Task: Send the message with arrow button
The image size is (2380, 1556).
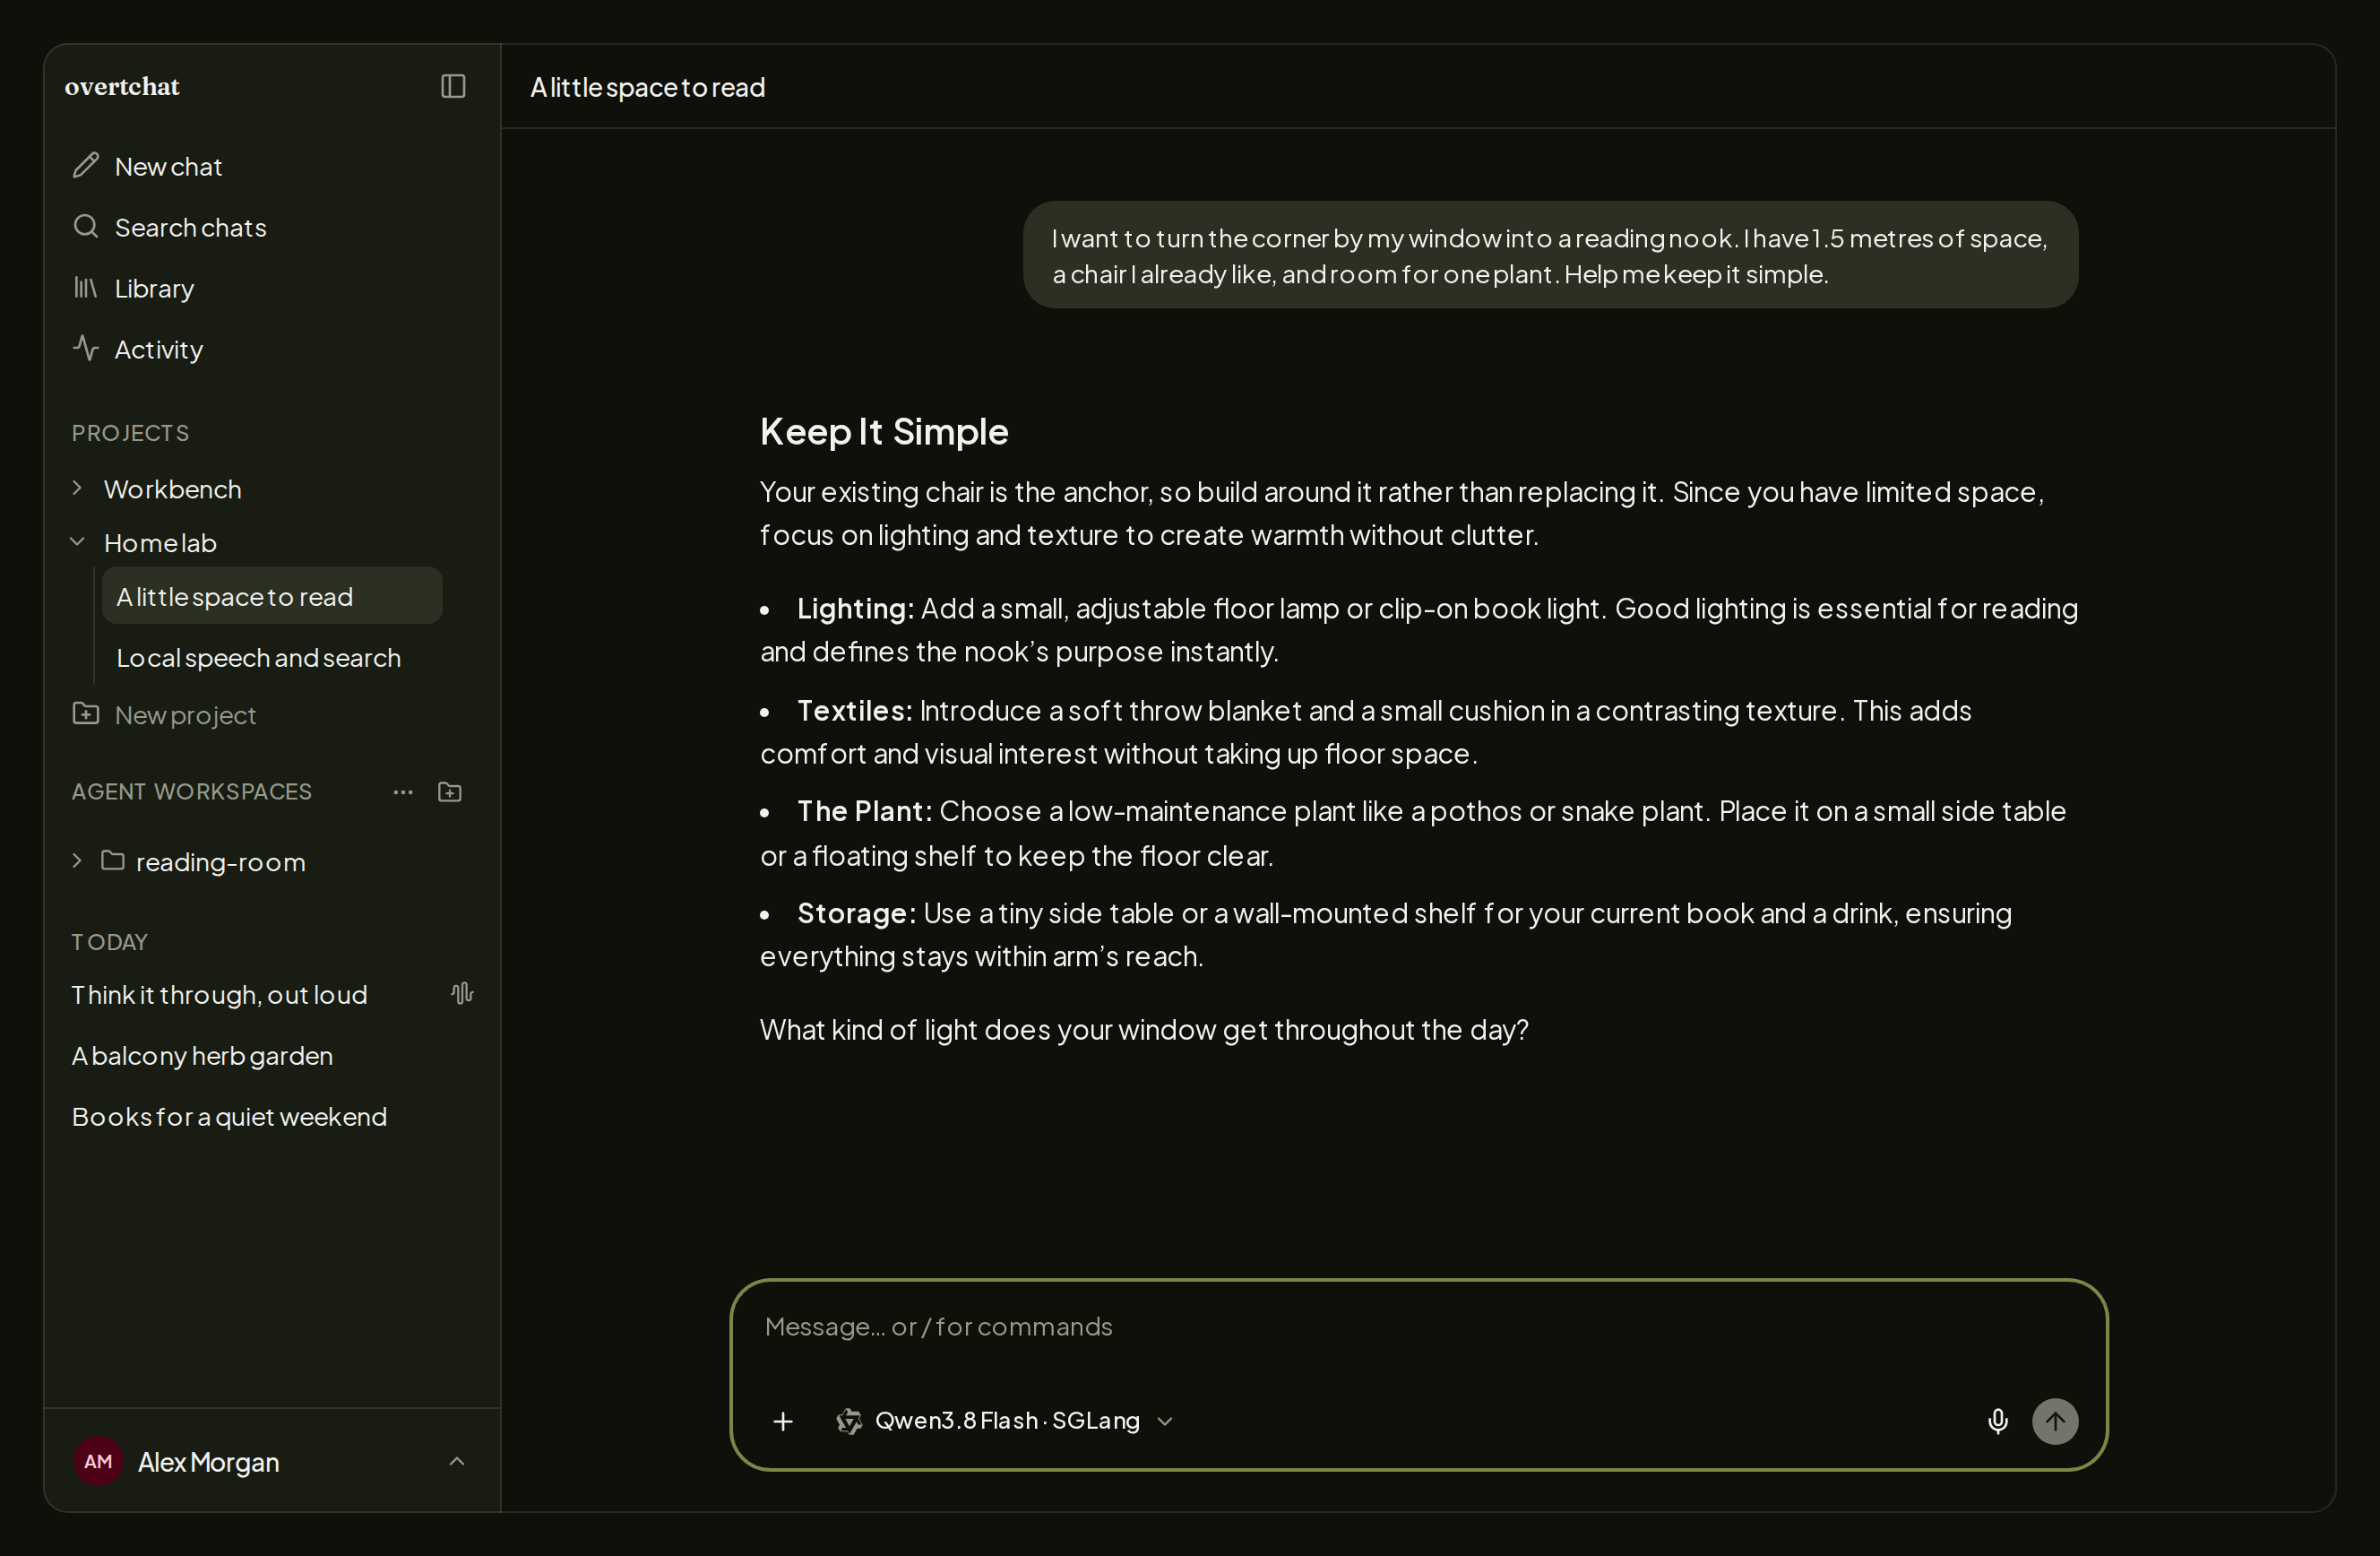Action: point(2055,1421)
